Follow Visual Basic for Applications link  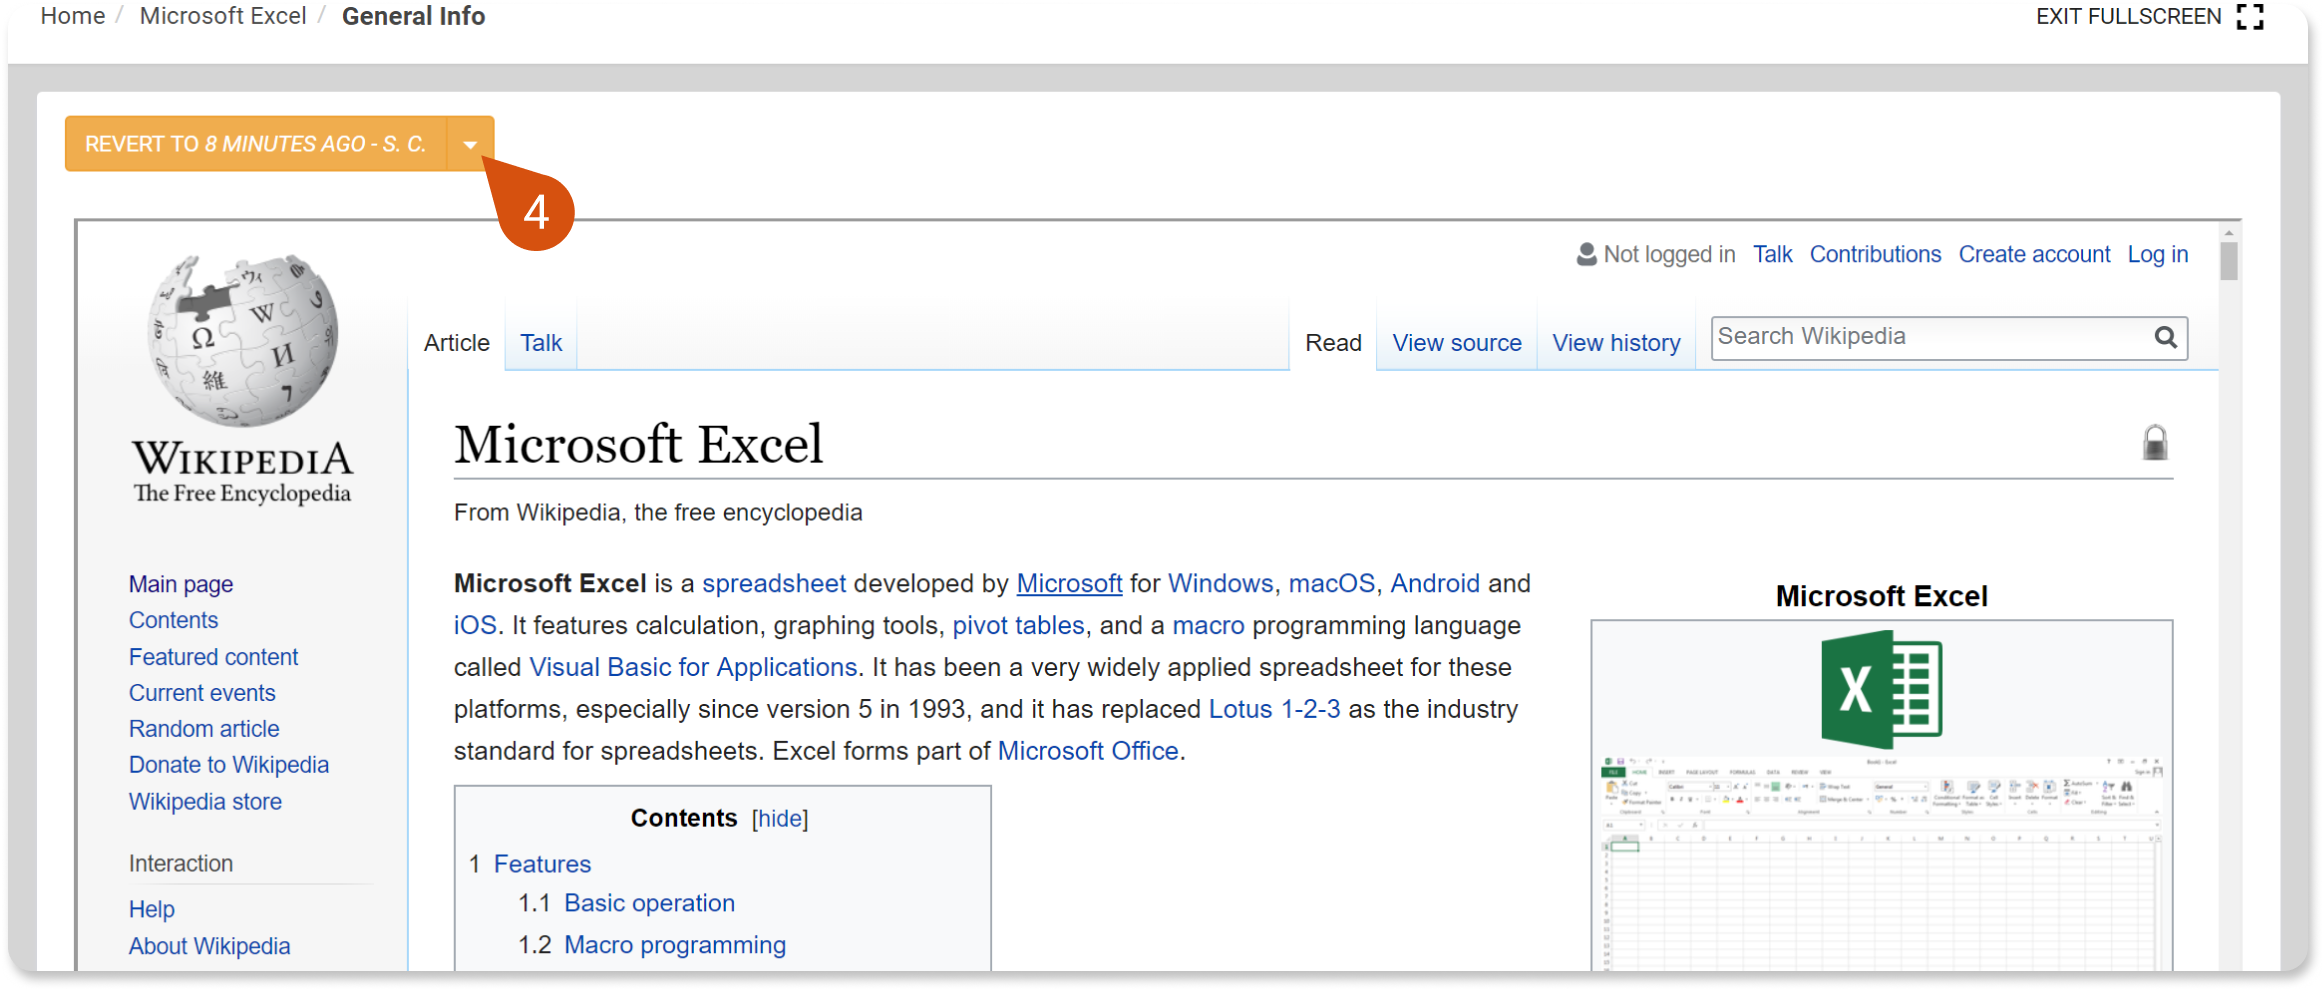coord(693,668)
